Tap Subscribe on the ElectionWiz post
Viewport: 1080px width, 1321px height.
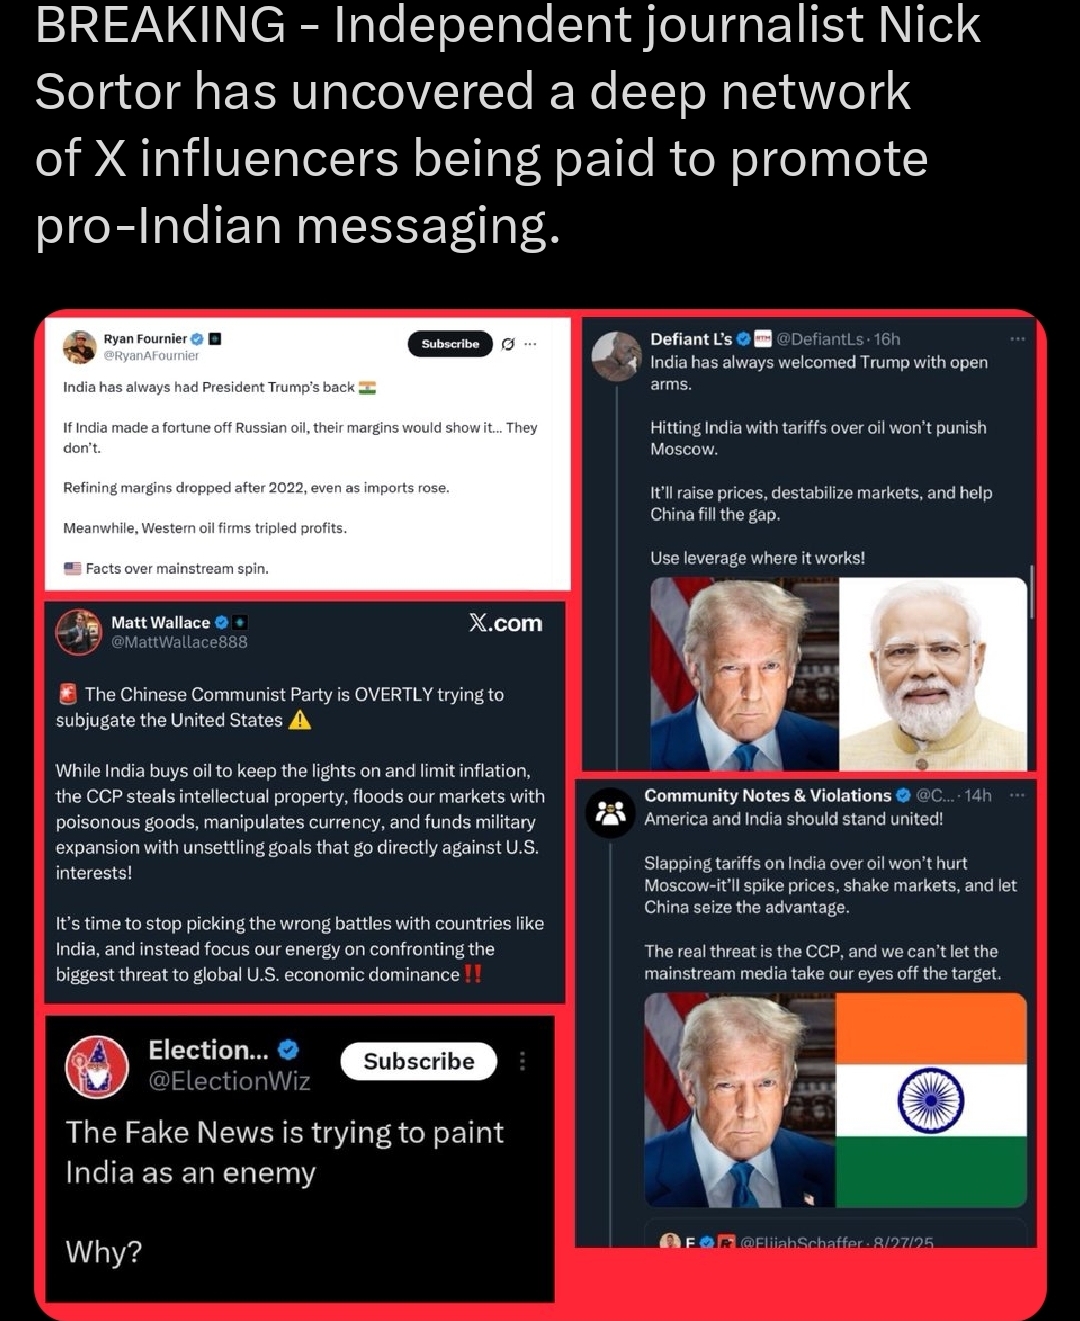419,1061
